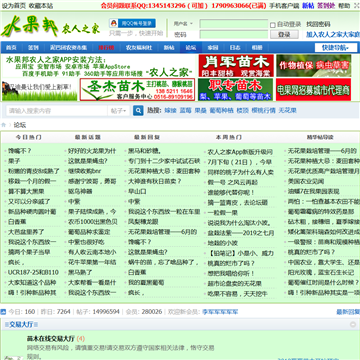Click 设为首页 at the top left
Screen dimensions: 360x360
point(14,6)
